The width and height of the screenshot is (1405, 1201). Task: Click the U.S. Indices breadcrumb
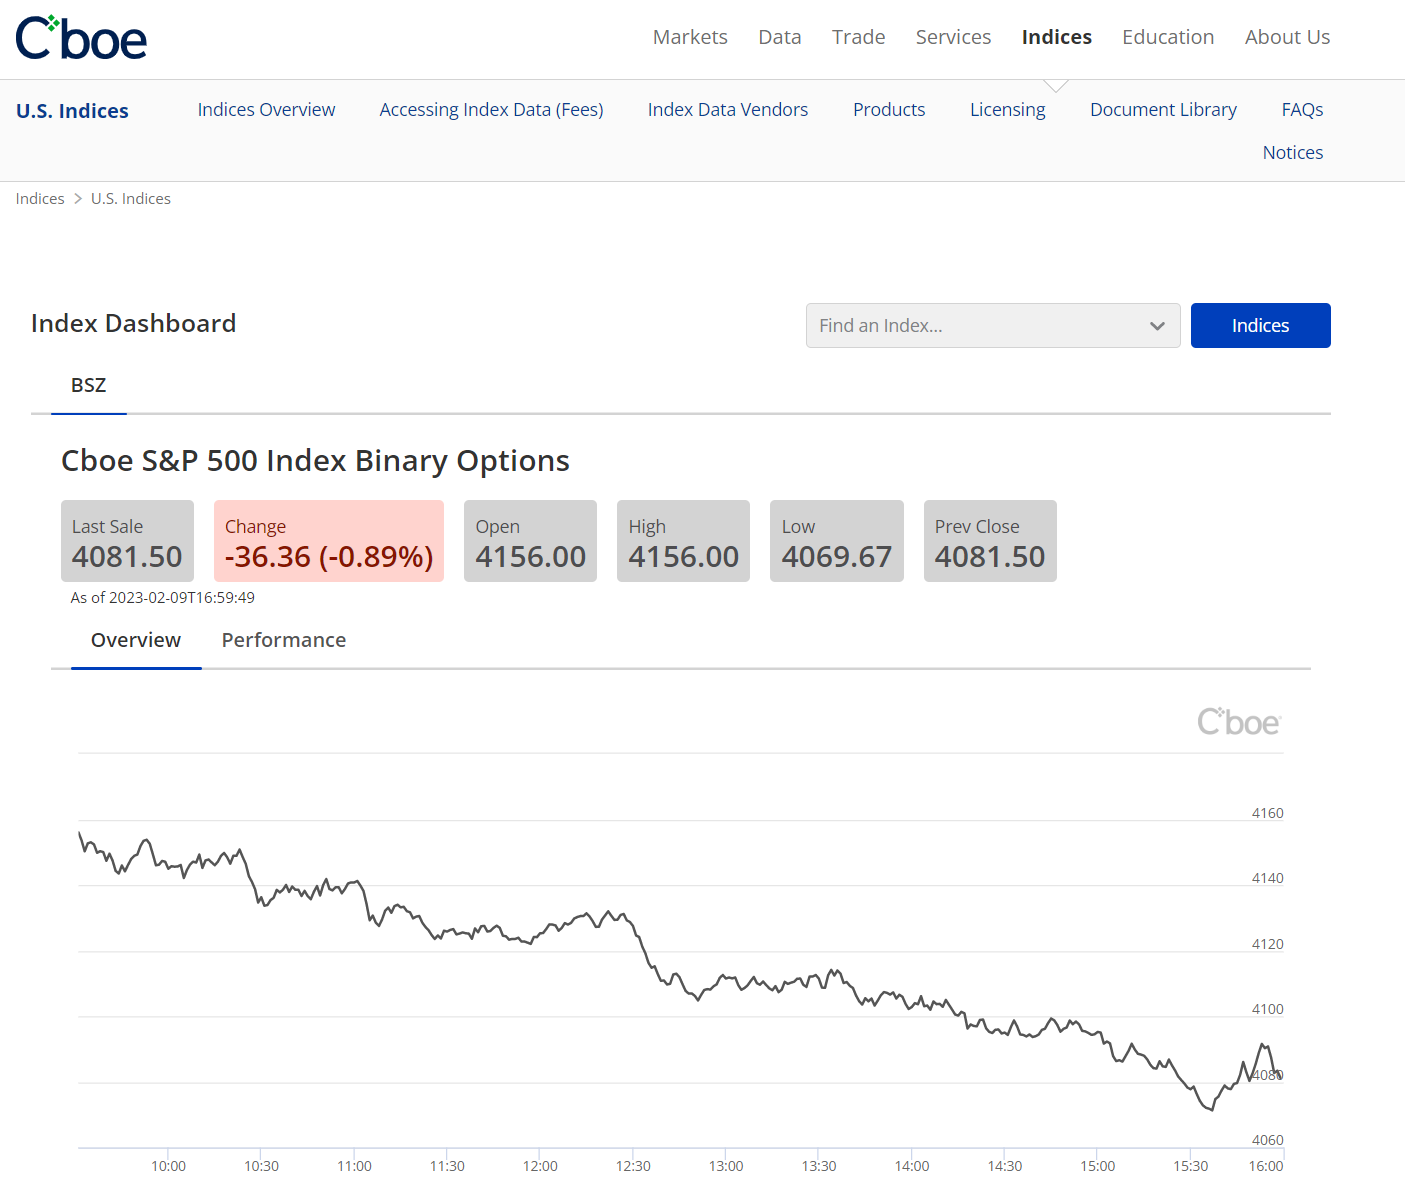(x=131, y=199)
